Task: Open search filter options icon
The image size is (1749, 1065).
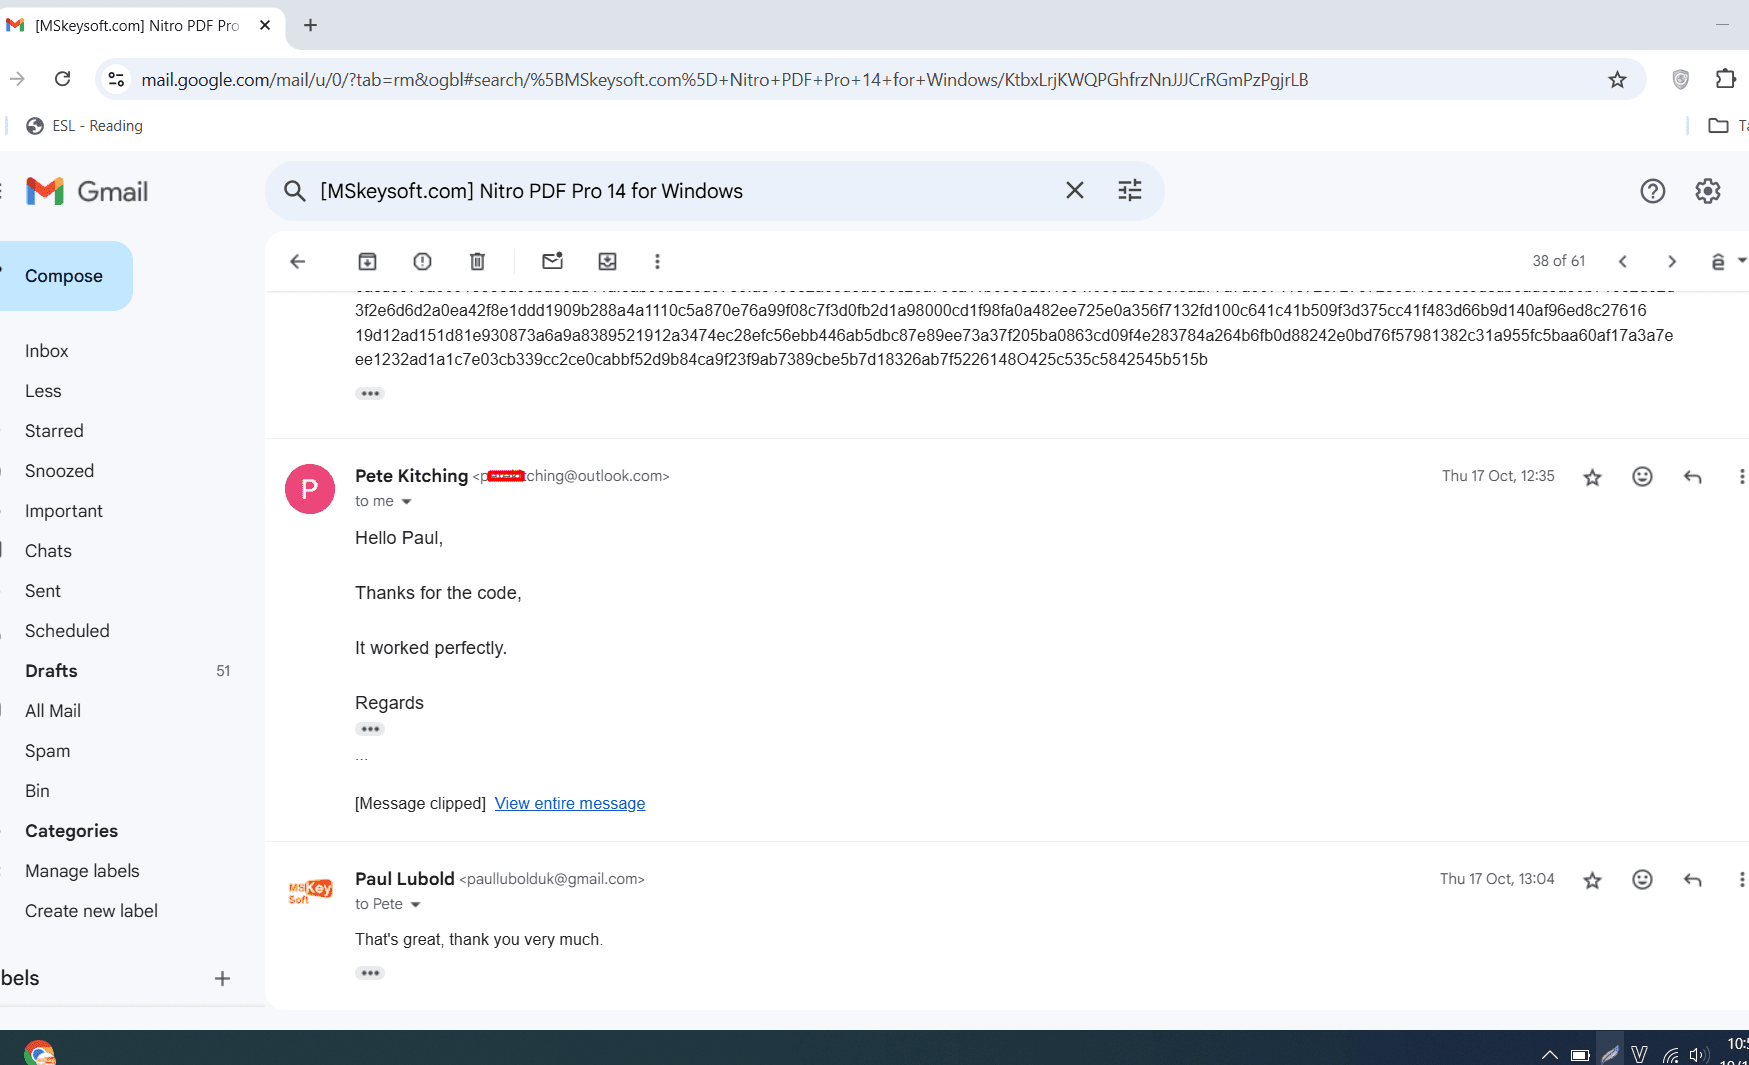Action: coord(1129,191)
